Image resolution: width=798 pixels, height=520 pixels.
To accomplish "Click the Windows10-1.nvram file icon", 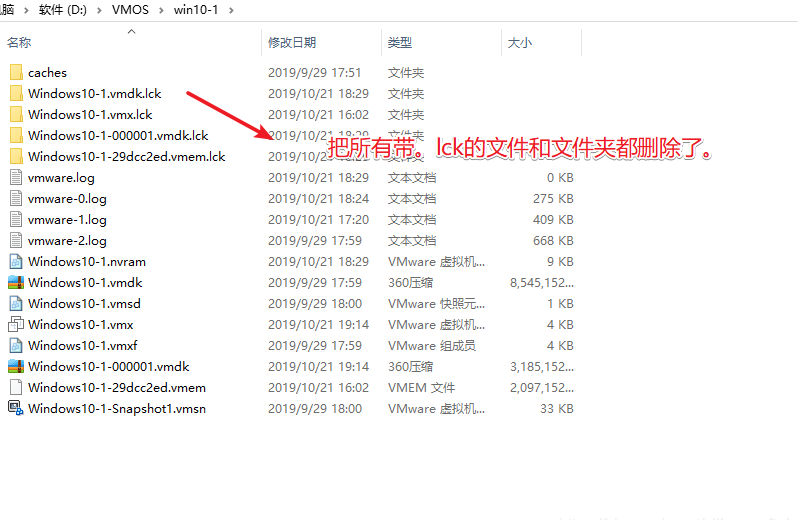I will click(x=16, y=262).
